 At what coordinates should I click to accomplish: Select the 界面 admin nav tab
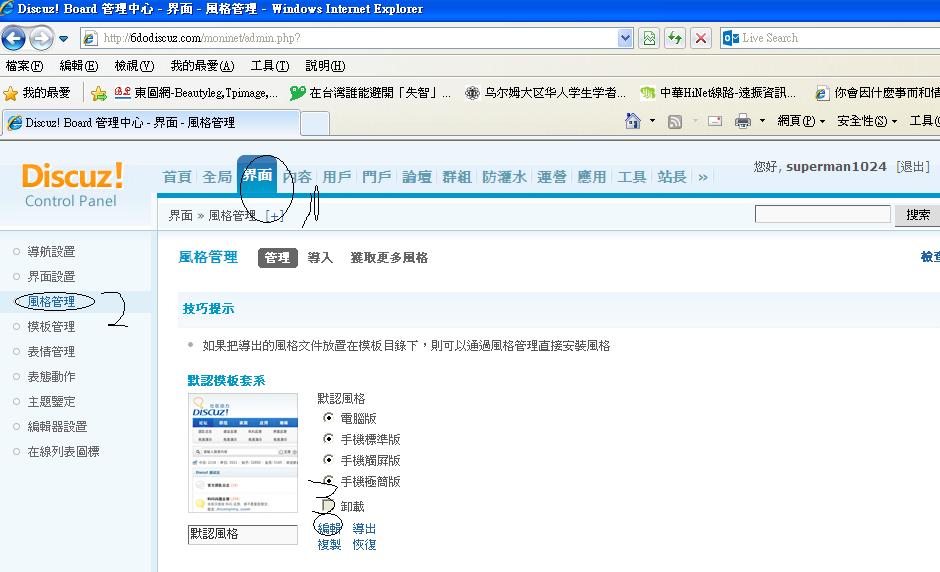click(x=257, y=175)
